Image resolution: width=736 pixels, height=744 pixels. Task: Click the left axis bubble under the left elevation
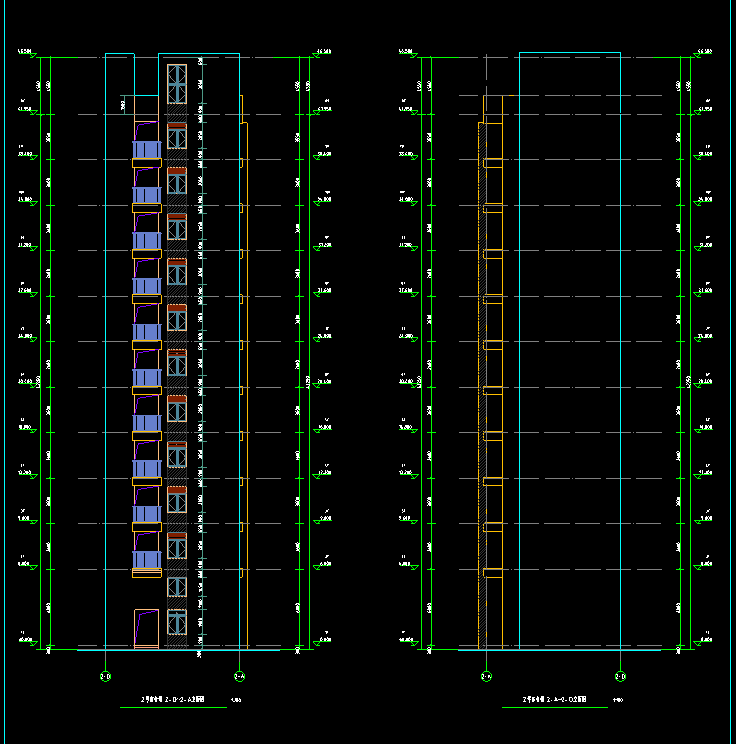pos(105,677)
